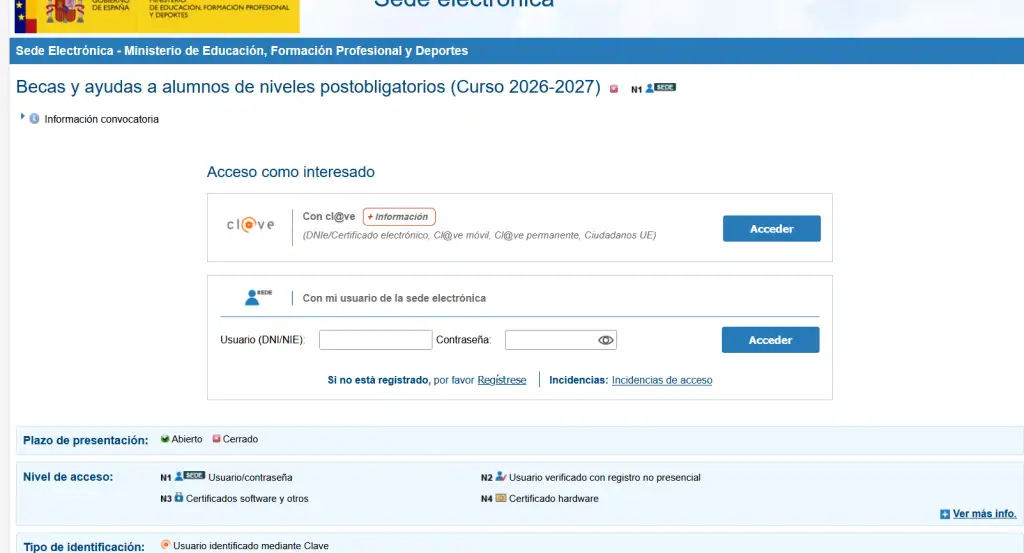The width and height of the screenshot is (1024, 553).
Task: Click the blue info icon next to Información convocatoria
Action: (34, 119)
